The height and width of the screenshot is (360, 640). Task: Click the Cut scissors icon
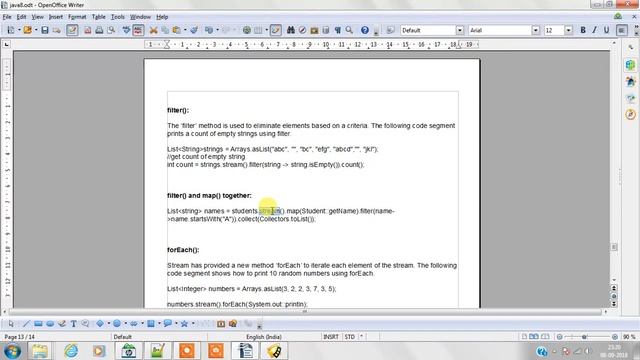pos(153,30)
